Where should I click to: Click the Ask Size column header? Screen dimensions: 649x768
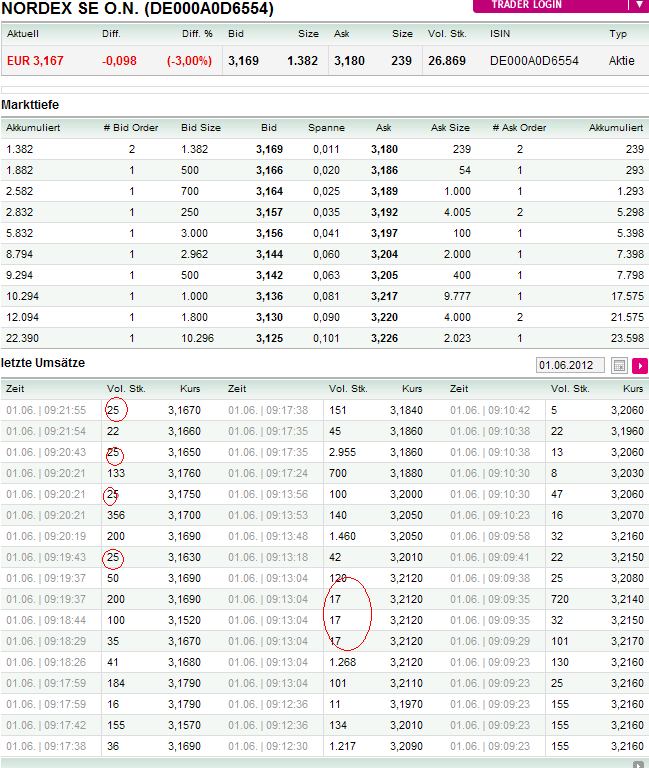450,128
